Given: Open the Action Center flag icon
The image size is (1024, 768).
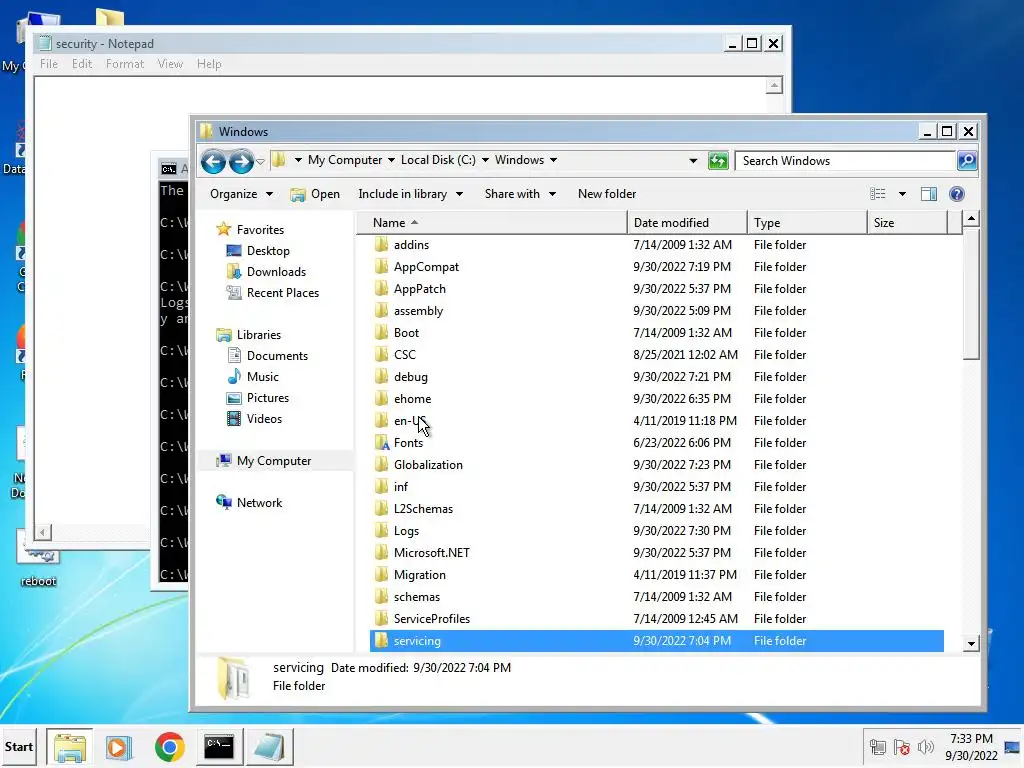Looking at the screenshot, I should (x=902, y=747).
